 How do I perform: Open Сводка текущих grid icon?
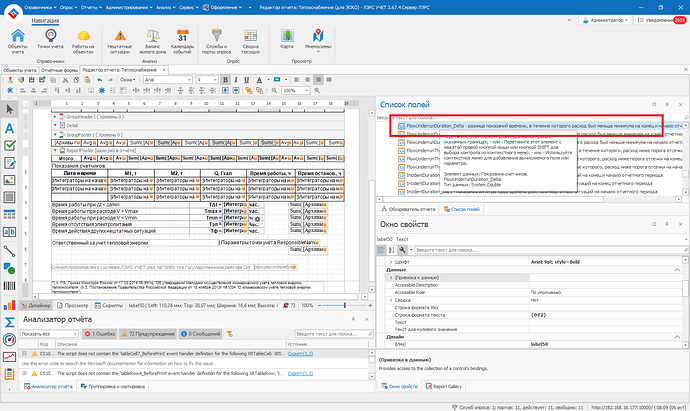coord(250,41)
